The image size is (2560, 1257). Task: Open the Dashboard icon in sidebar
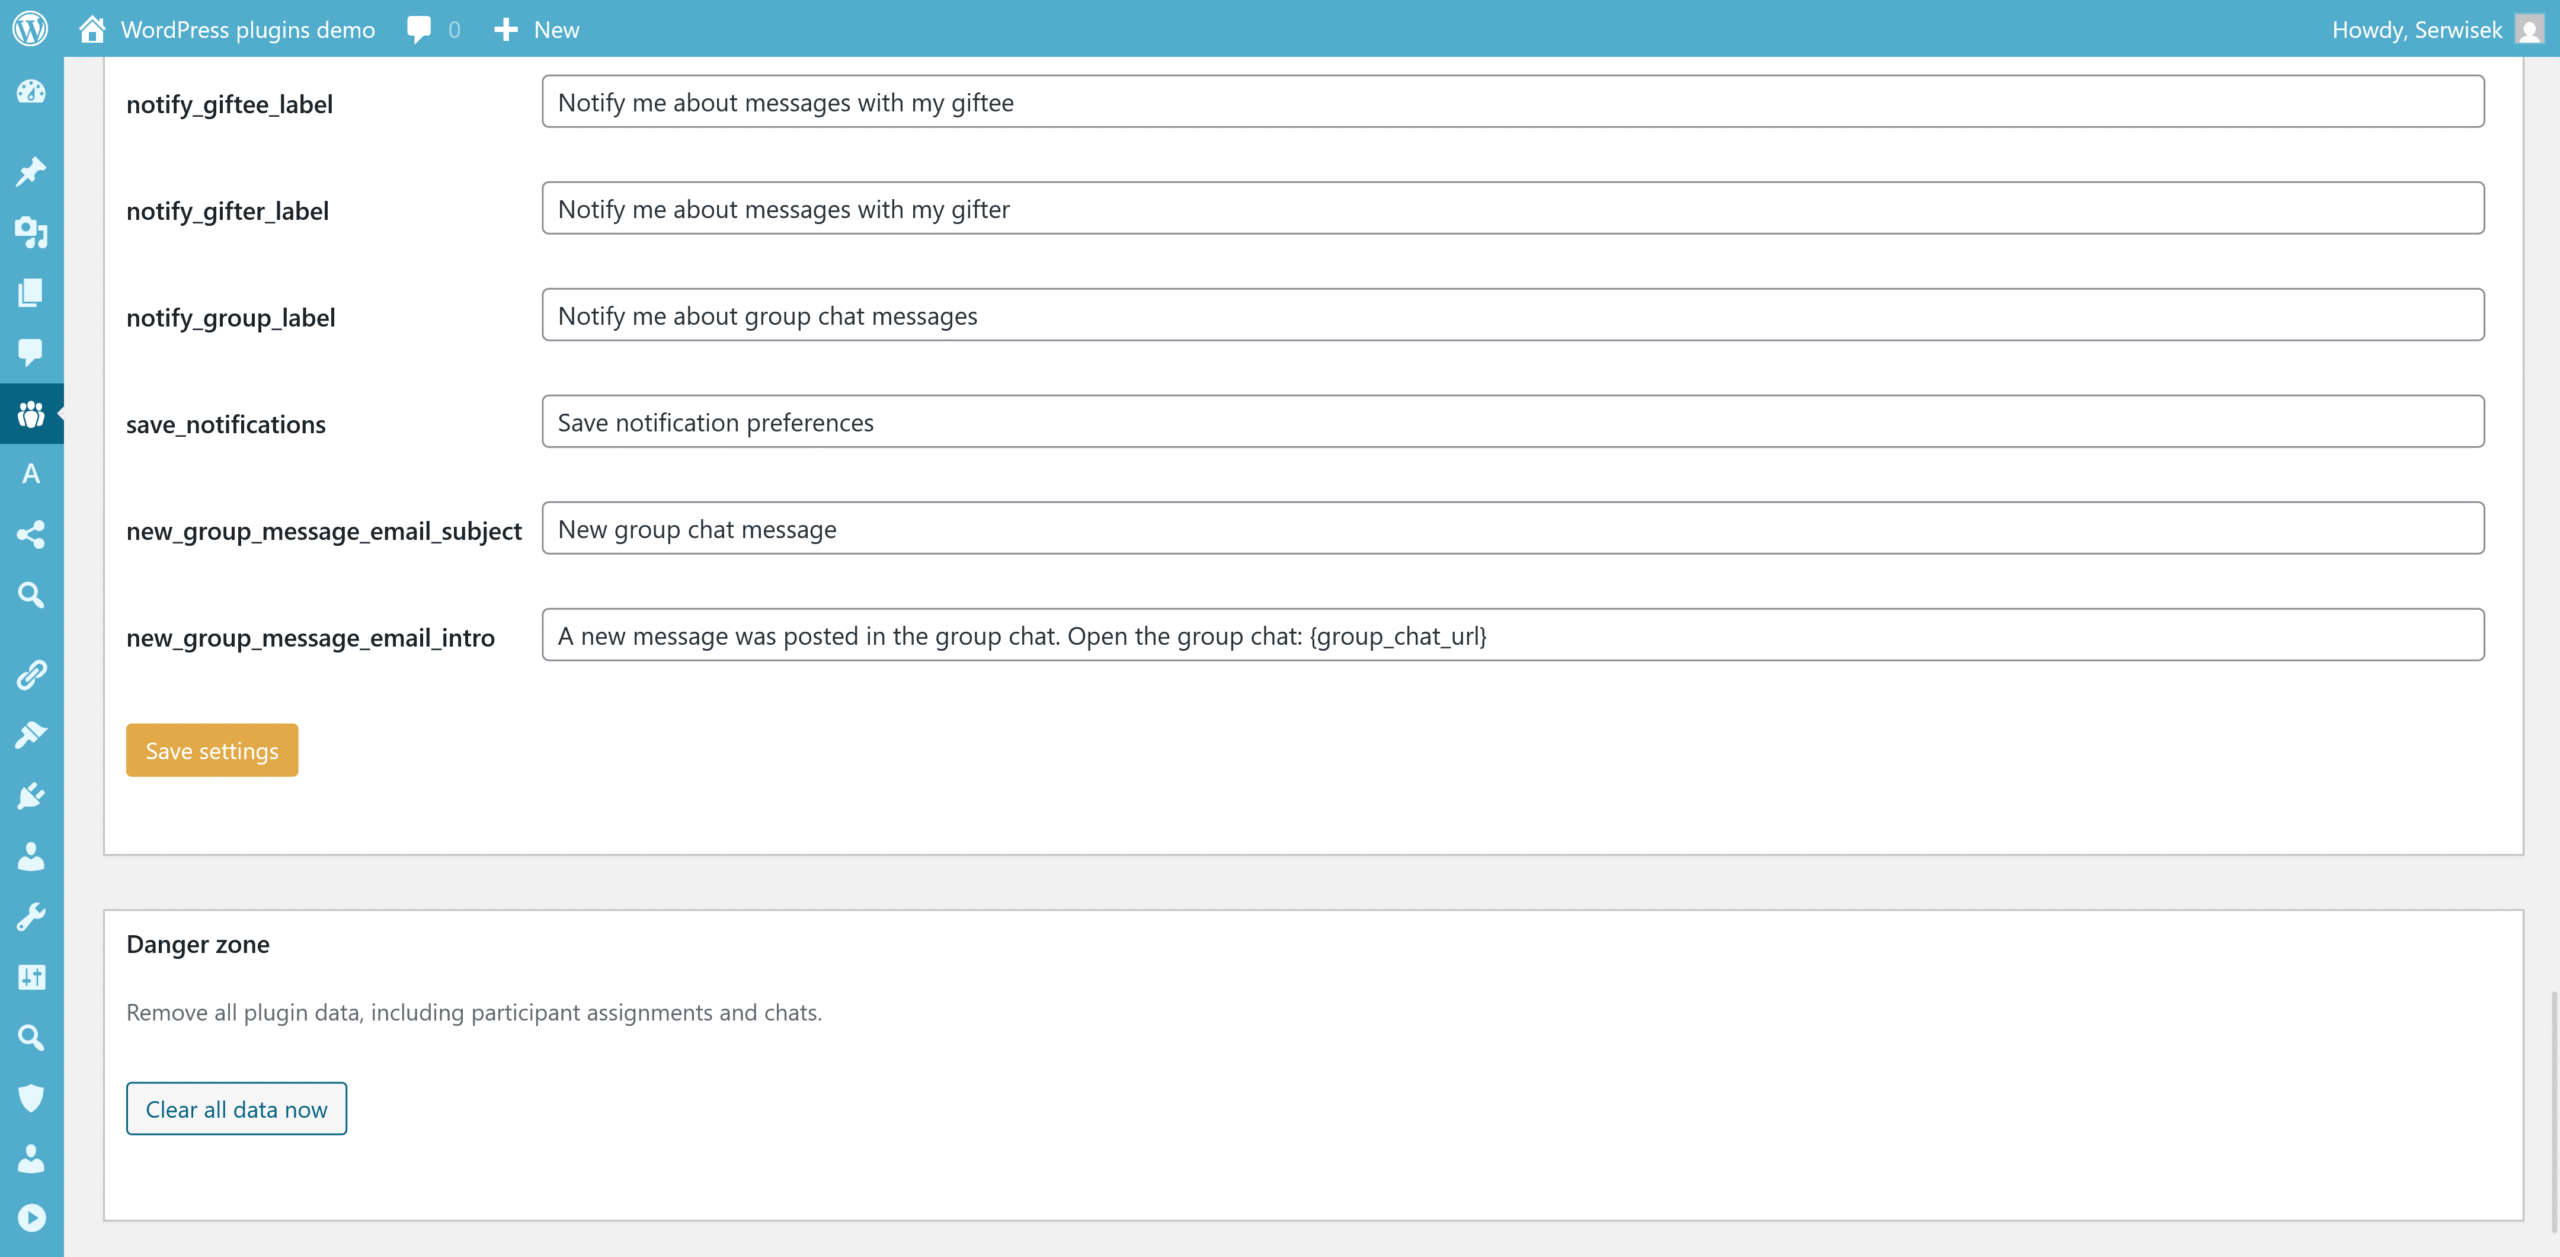(31, 92)
